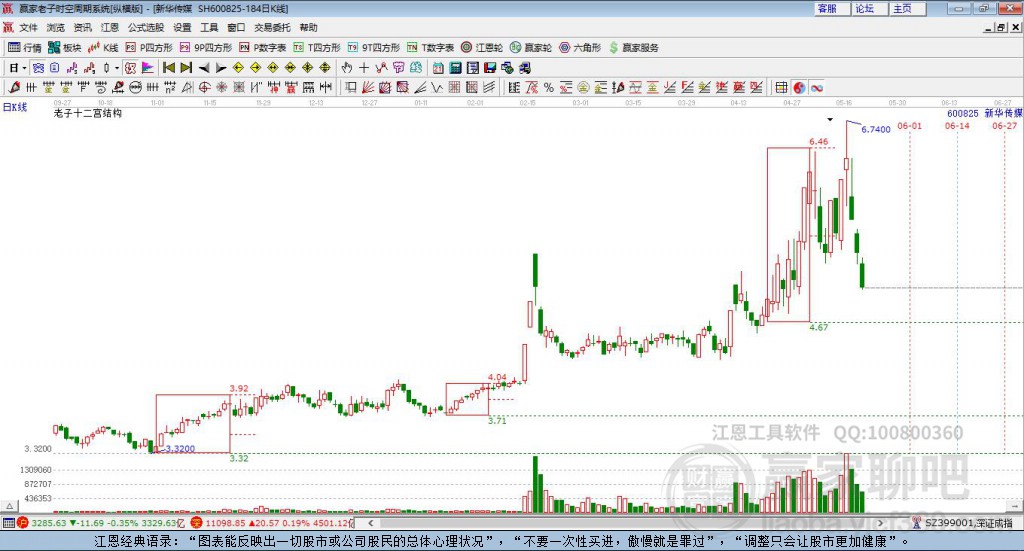
Task: Open the 江恩 menu
Action: pyautogui.click(x=110, y=27)
